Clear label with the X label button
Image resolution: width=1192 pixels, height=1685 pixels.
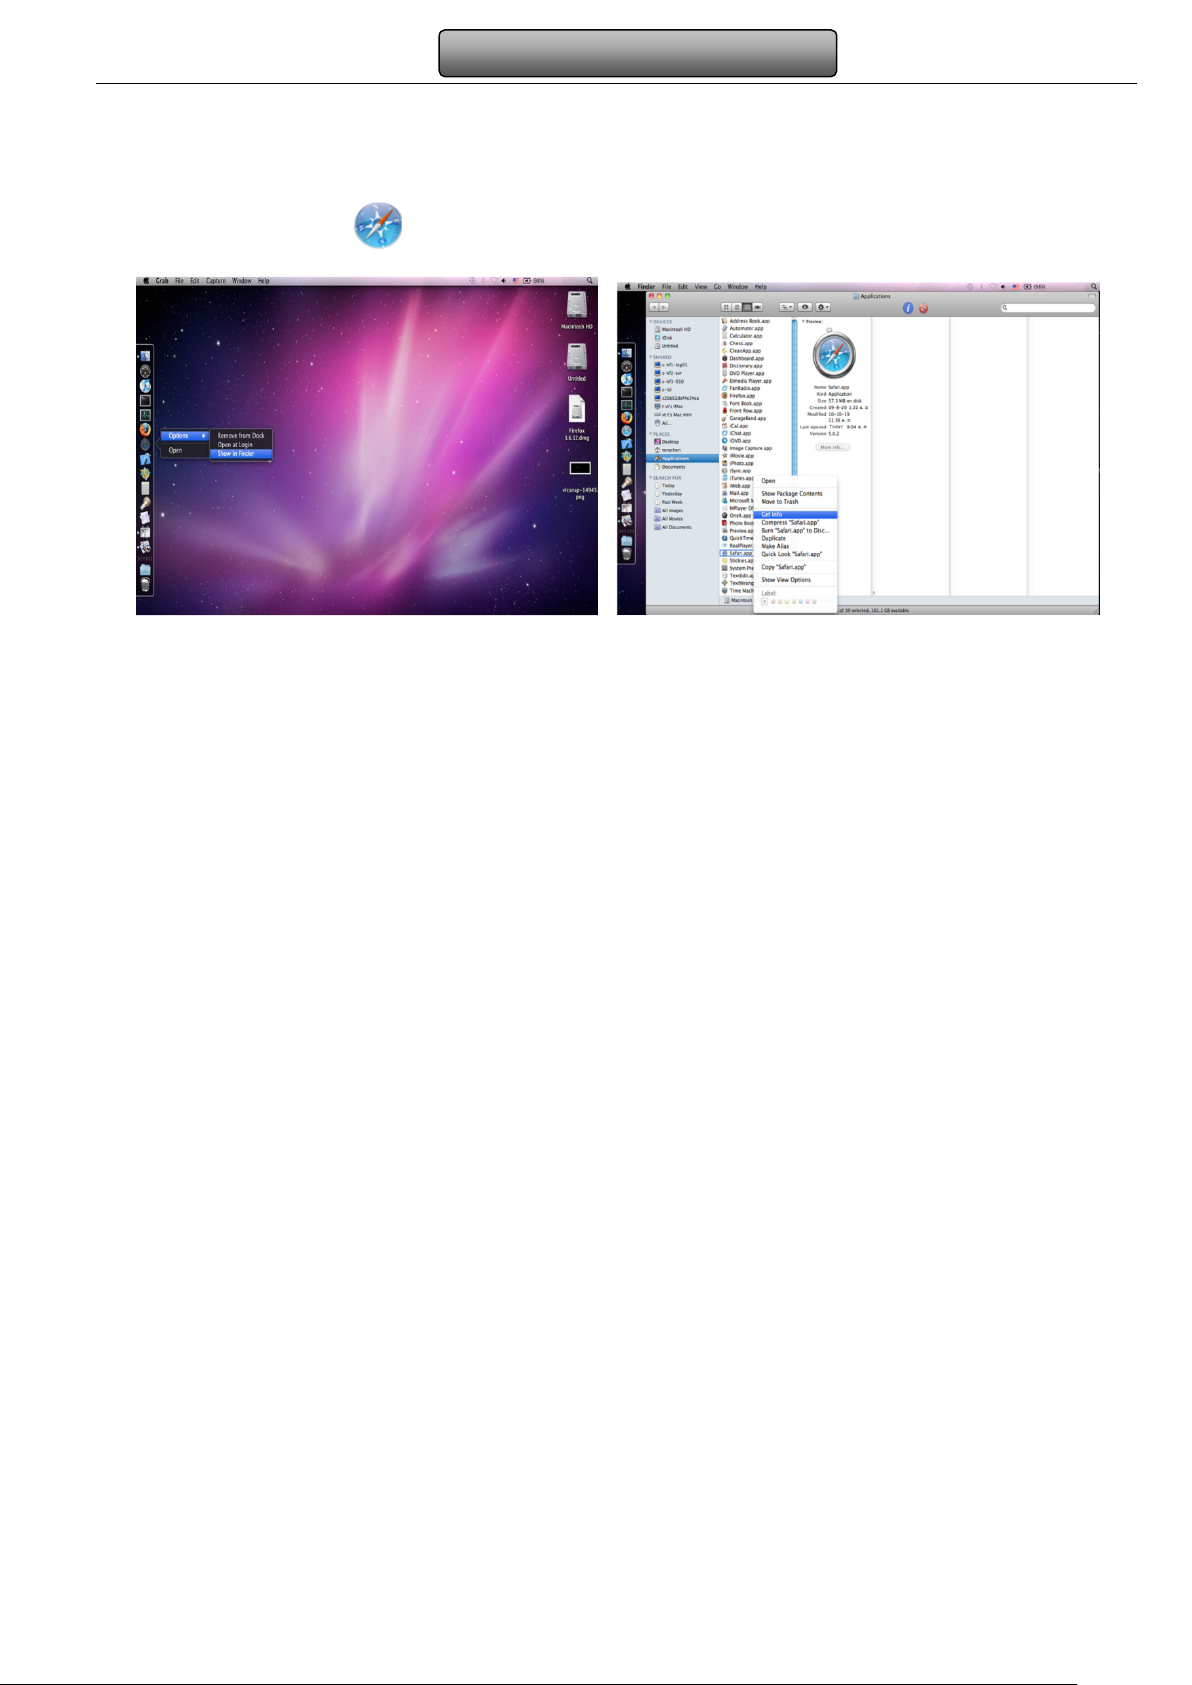tap(764, 602)
